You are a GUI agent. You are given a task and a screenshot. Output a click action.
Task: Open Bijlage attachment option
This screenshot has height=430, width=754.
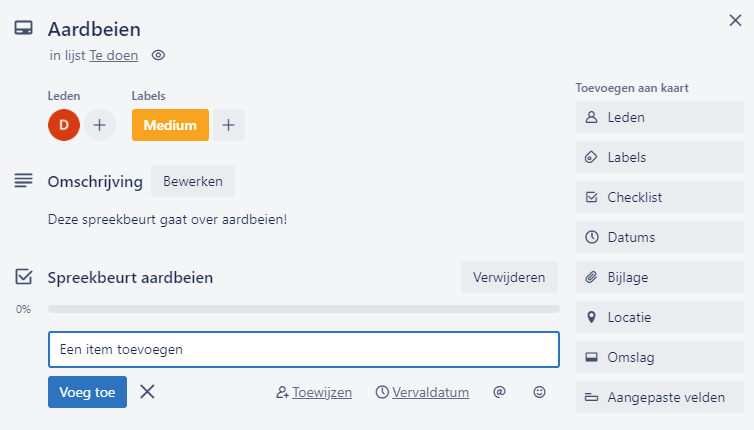click(x=660, y=277)
